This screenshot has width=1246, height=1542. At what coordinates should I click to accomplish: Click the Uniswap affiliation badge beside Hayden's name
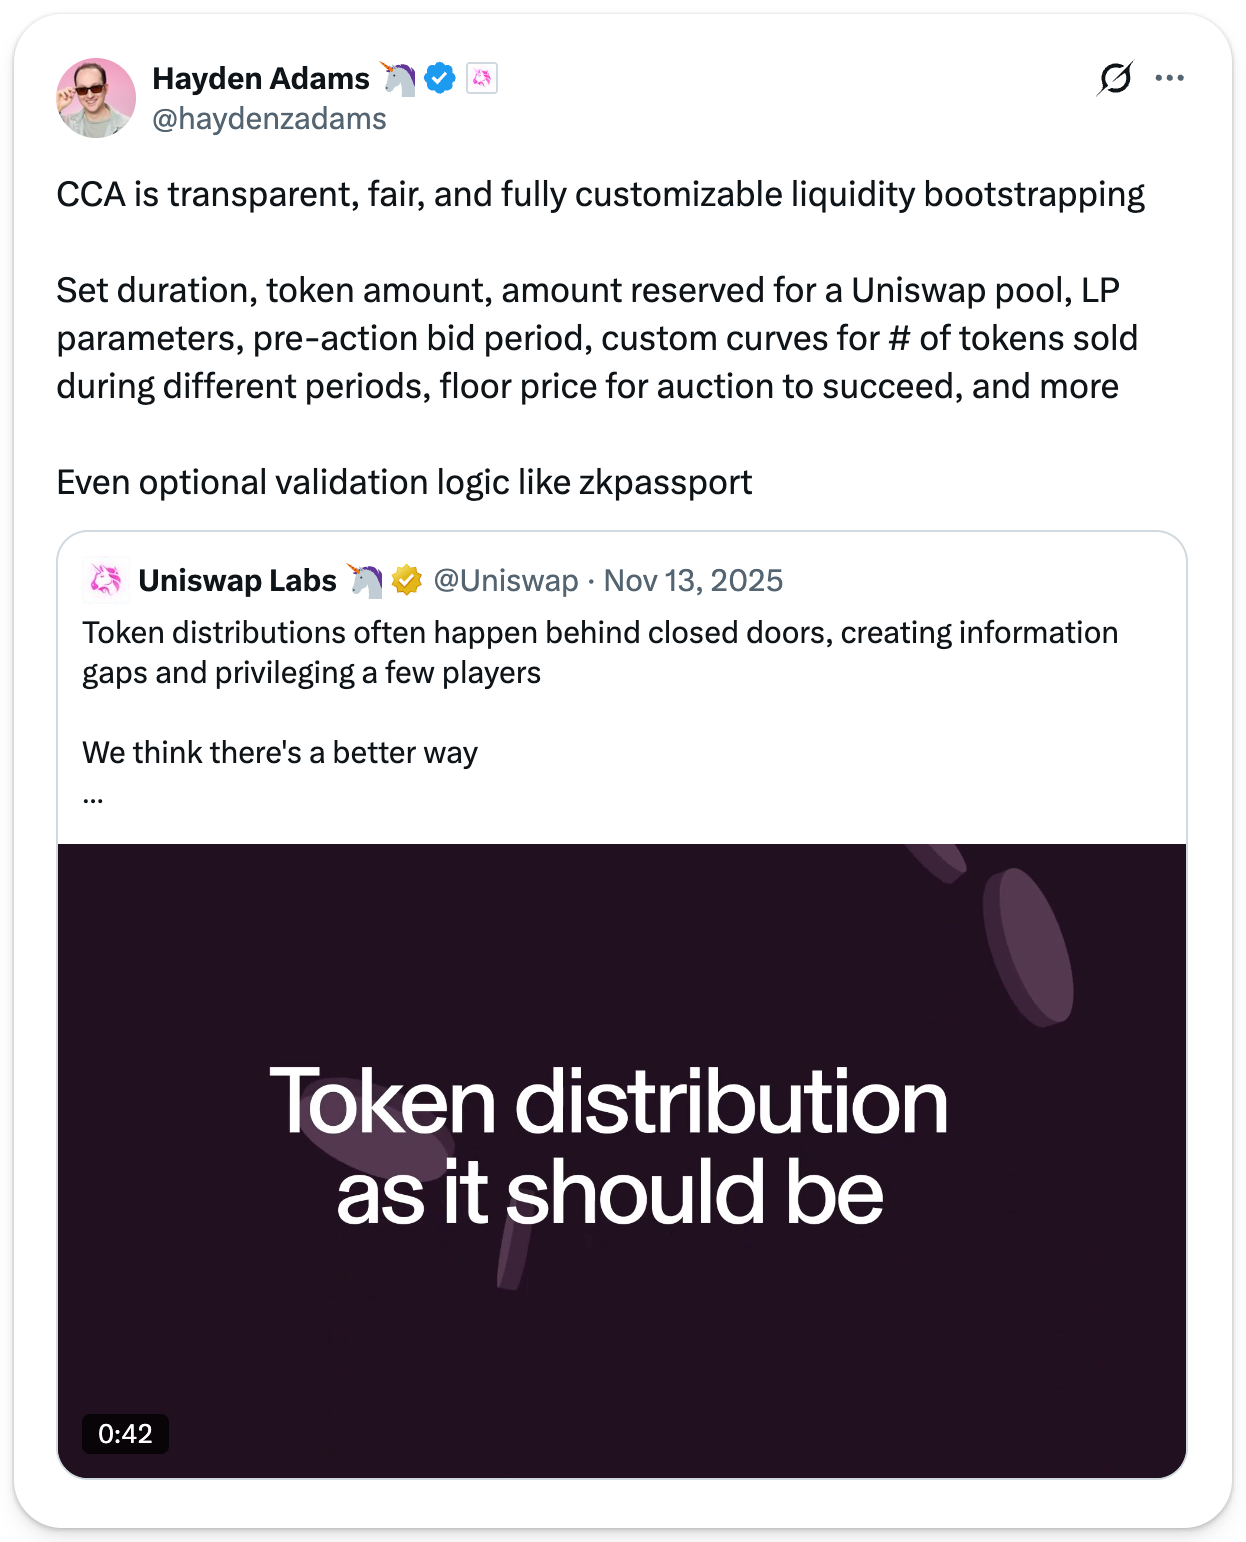pyautogui.click(x=482, y=78)
